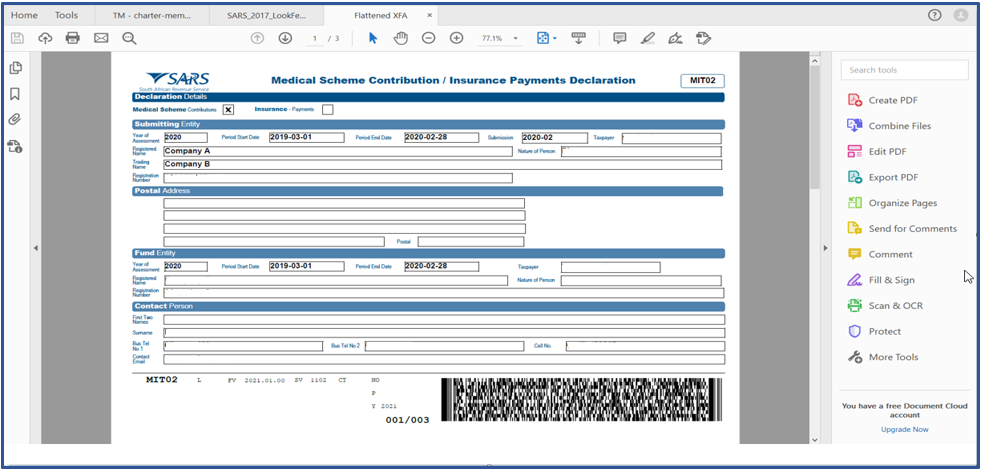Open the Tools tab
The image size is (983, 475).
pyautogui.click(x=66, y=15)
